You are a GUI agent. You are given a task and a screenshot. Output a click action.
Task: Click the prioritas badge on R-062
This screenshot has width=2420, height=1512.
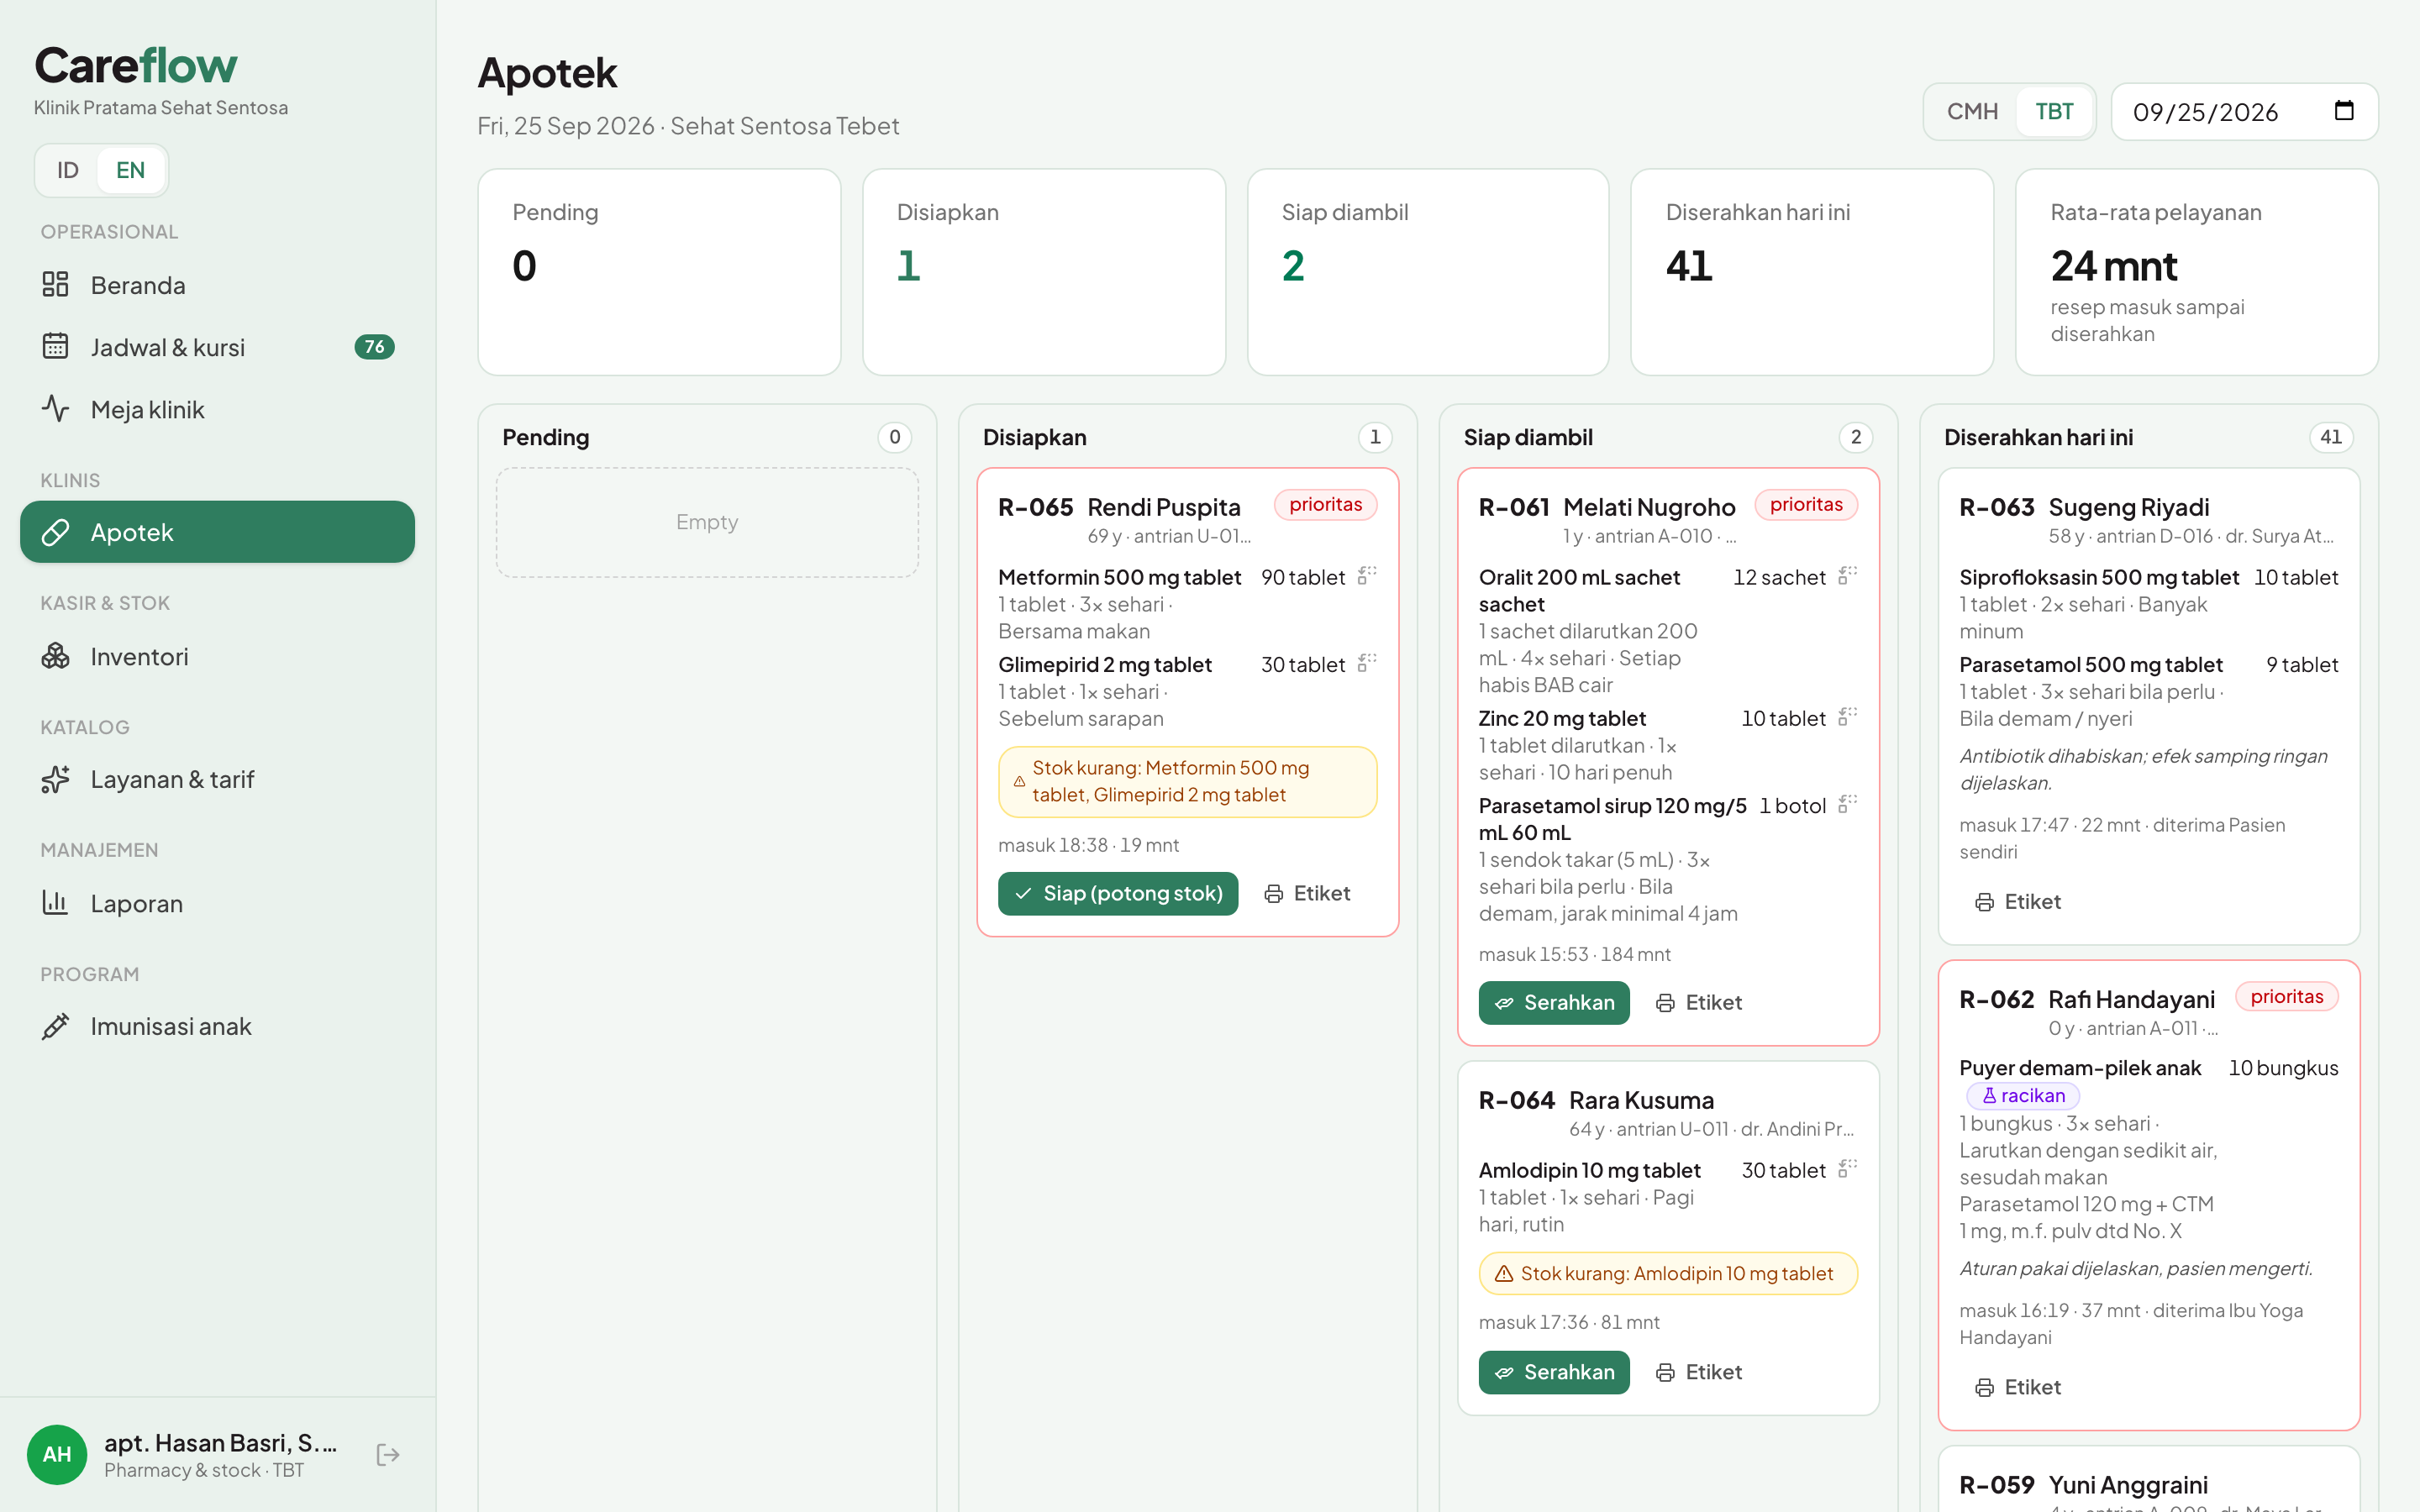pos(2287,996)
